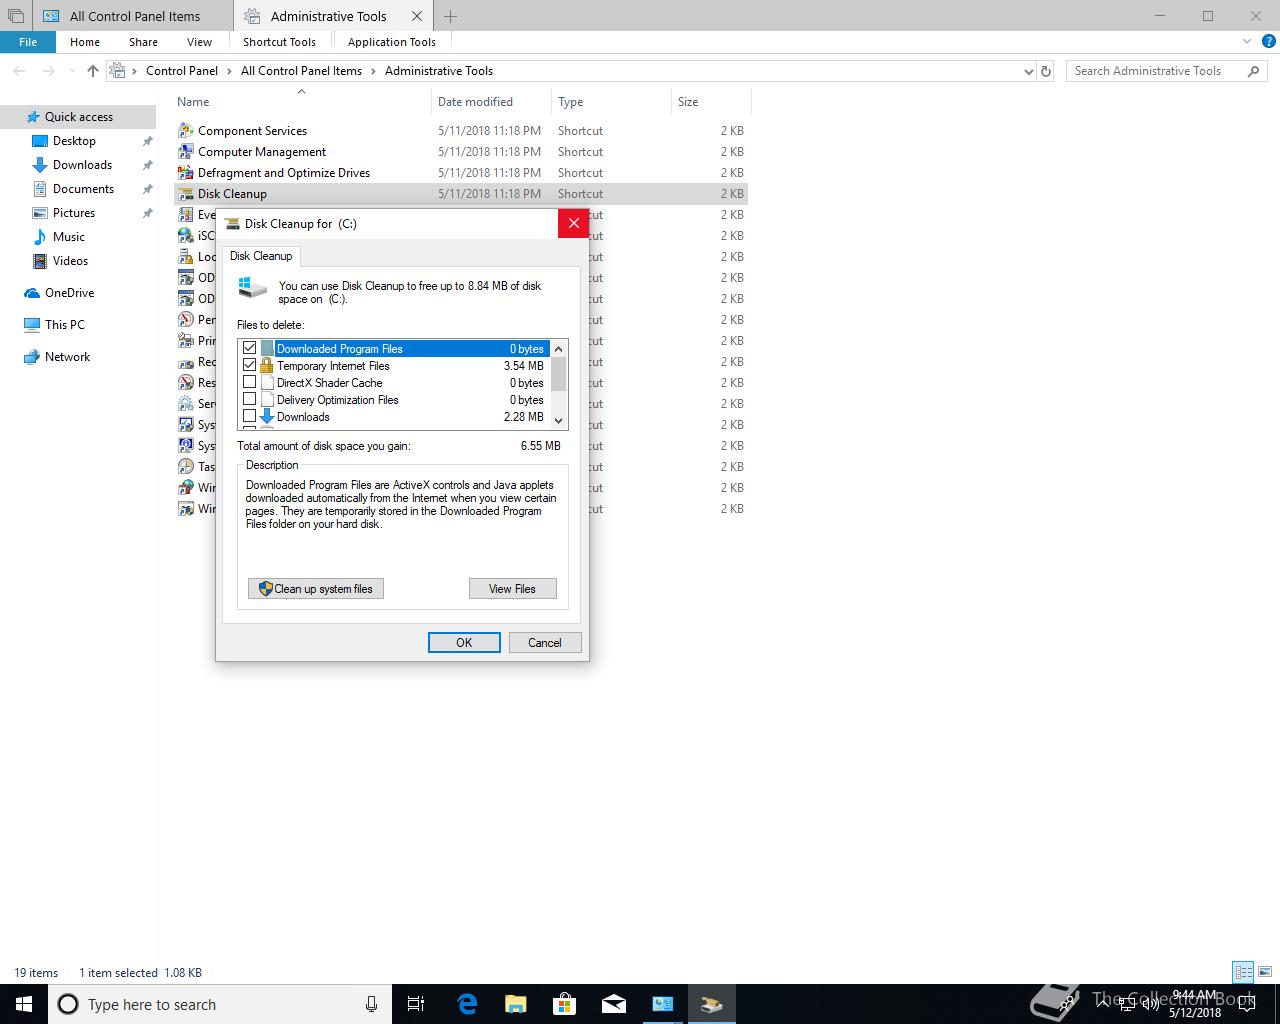Open the Share ribbon tab
The height and width of the screenshot is (1024, 1280).
click(143, 42)
